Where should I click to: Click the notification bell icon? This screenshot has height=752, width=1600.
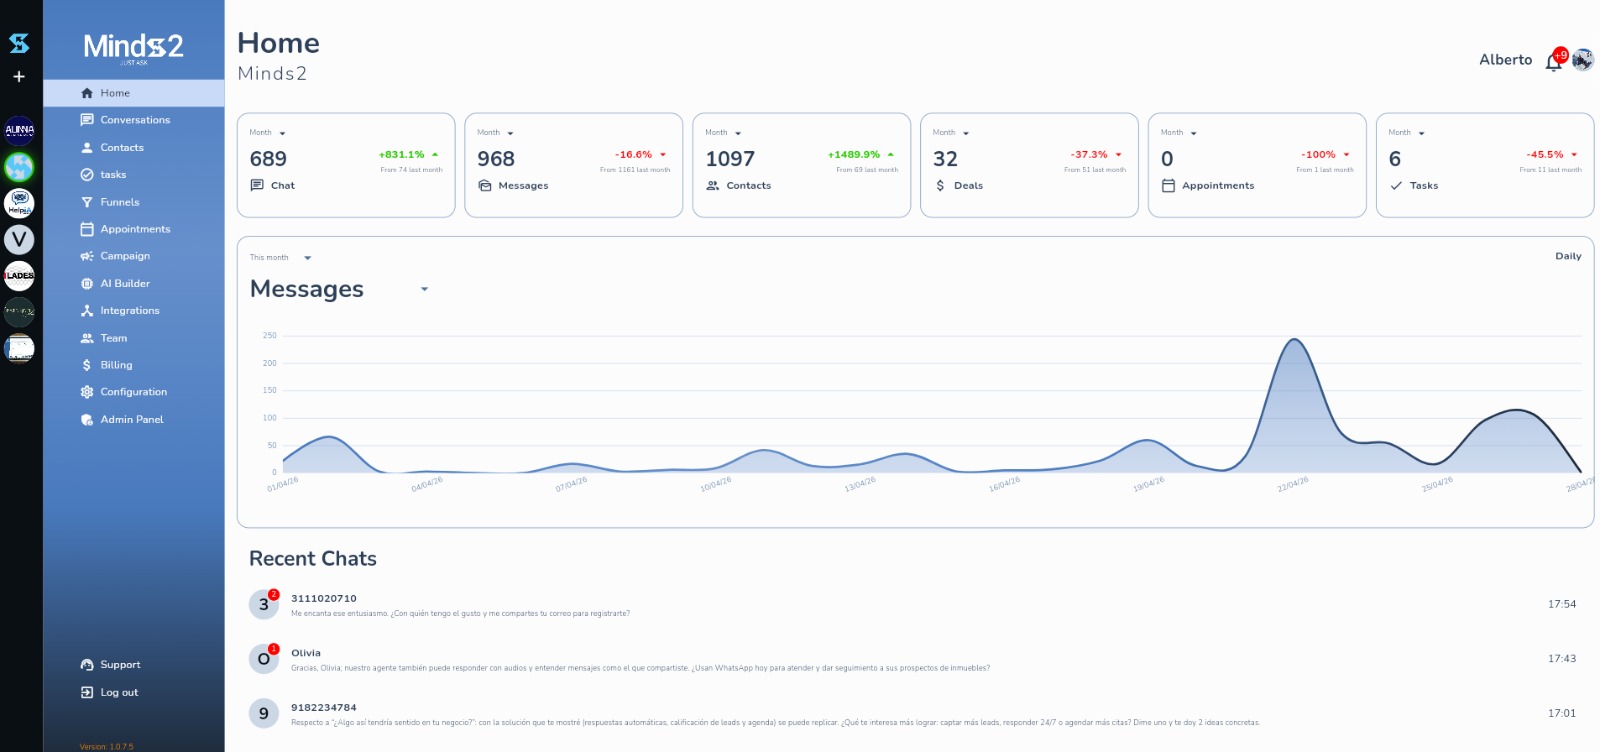[1553, 62]
